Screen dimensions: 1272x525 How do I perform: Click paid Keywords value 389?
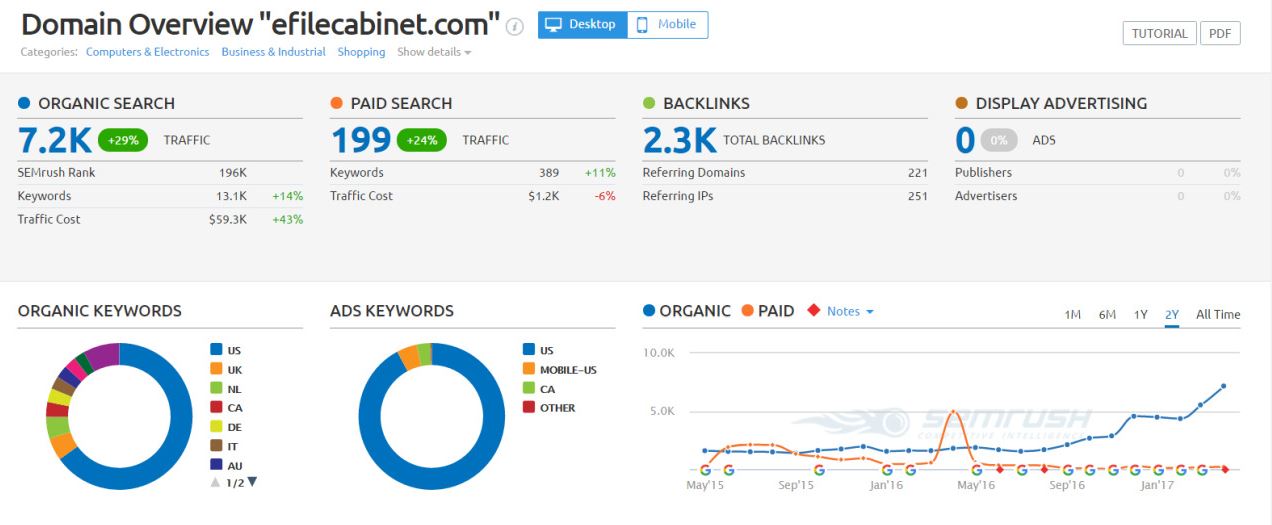548,173
